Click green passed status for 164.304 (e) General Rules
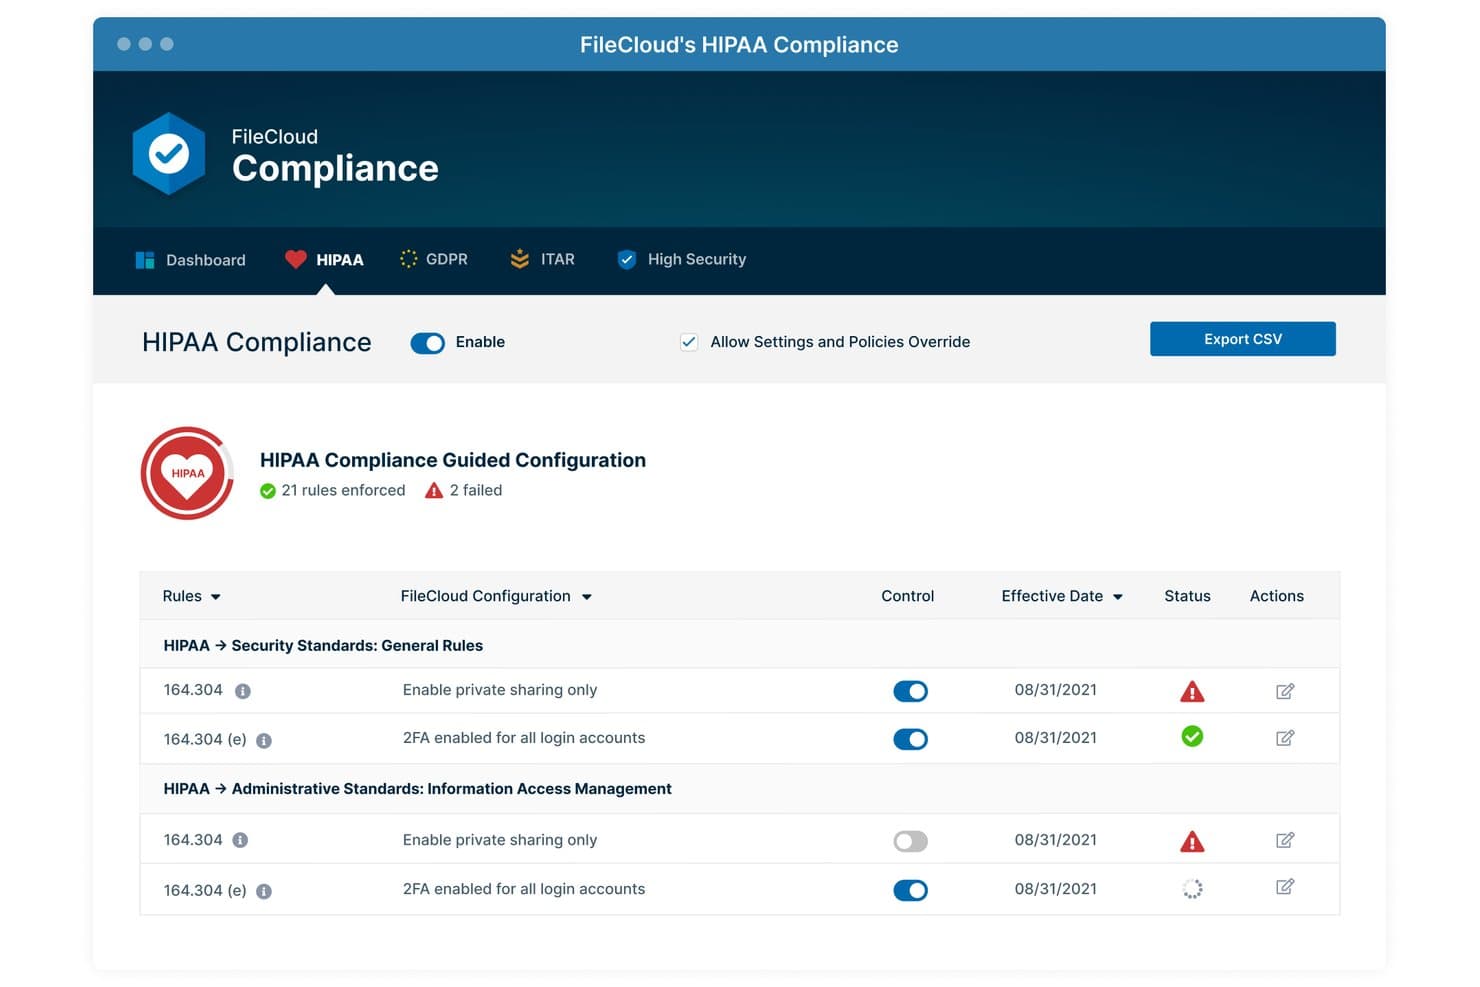Image resolution: width=1480 pixels, height=987 pixels. point(1192,737)
